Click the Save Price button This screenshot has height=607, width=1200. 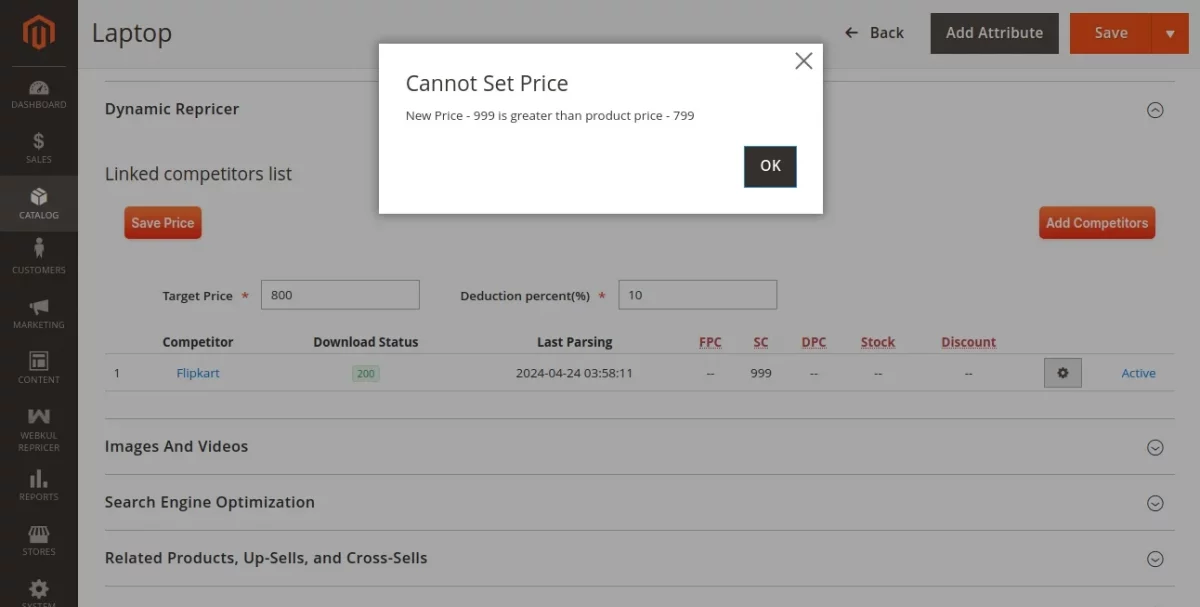162,222
